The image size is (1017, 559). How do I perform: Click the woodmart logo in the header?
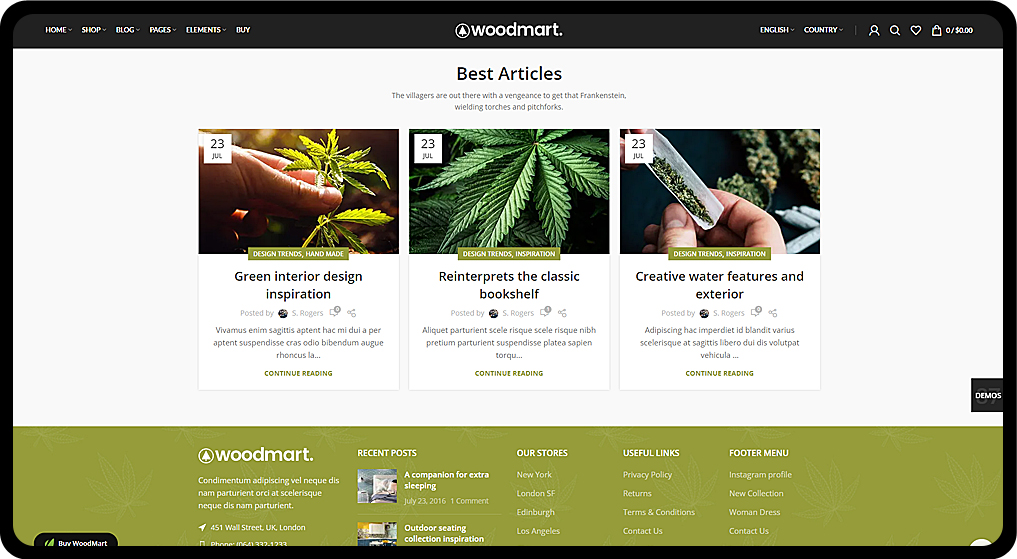pos(509,30)
